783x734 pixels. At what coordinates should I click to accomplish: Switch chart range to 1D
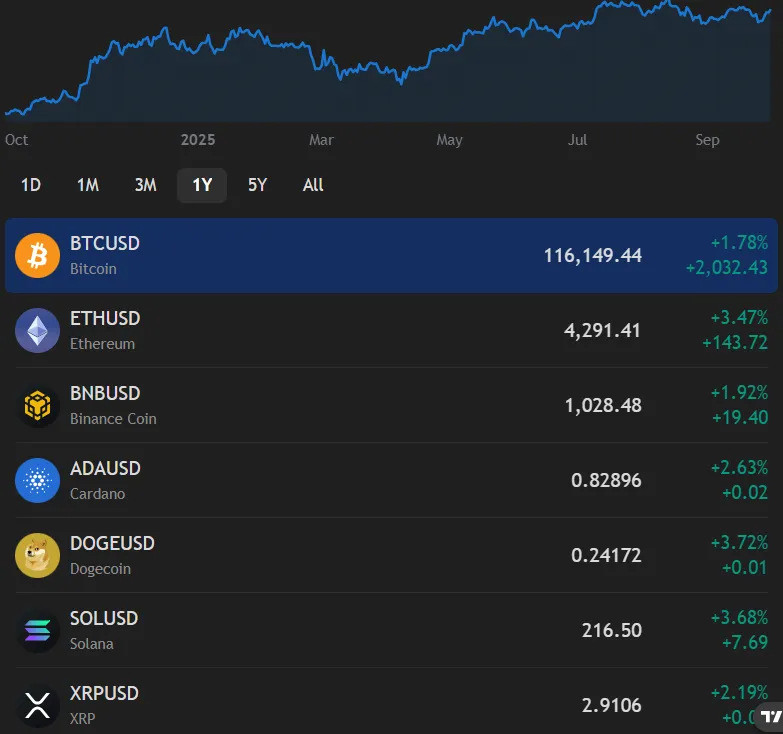pyautogui.click(x=31, y=185)
